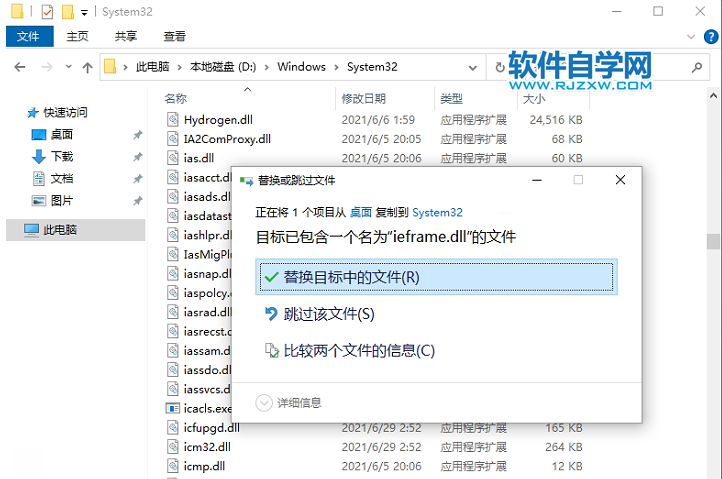Click the iasnap.dll file icon
Screen dimensions: 722x479
pyautogui.click(x=173, y=274)
